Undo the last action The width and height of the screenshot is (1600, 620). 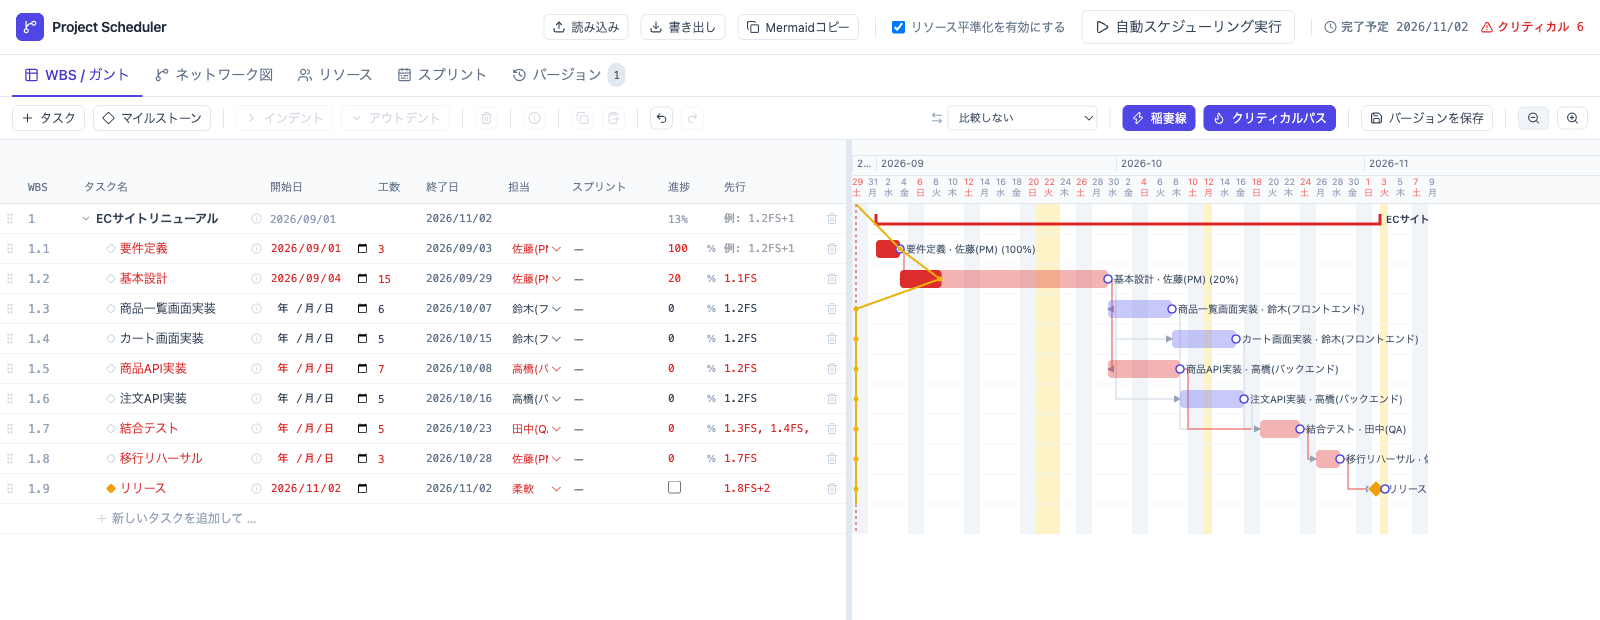[x=661, y=118]
